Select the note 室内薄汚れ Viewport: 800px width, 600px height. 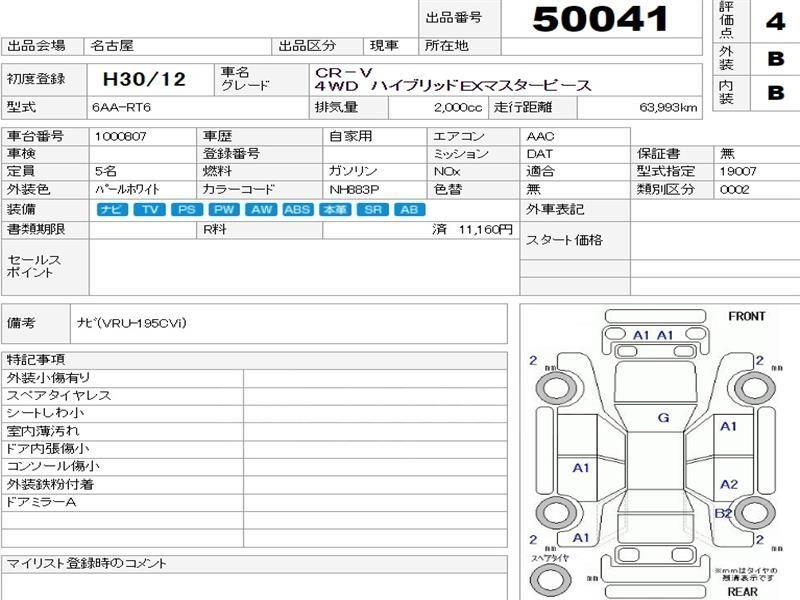pos(43,431)
